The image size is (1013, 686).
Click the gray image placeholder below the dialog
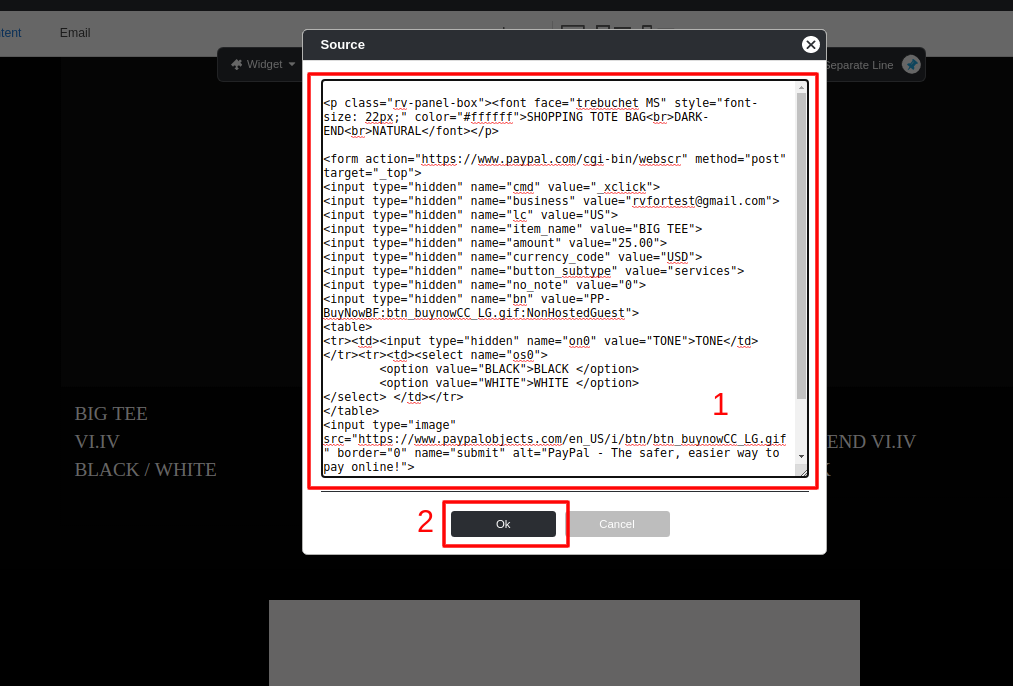click(564, 643)
